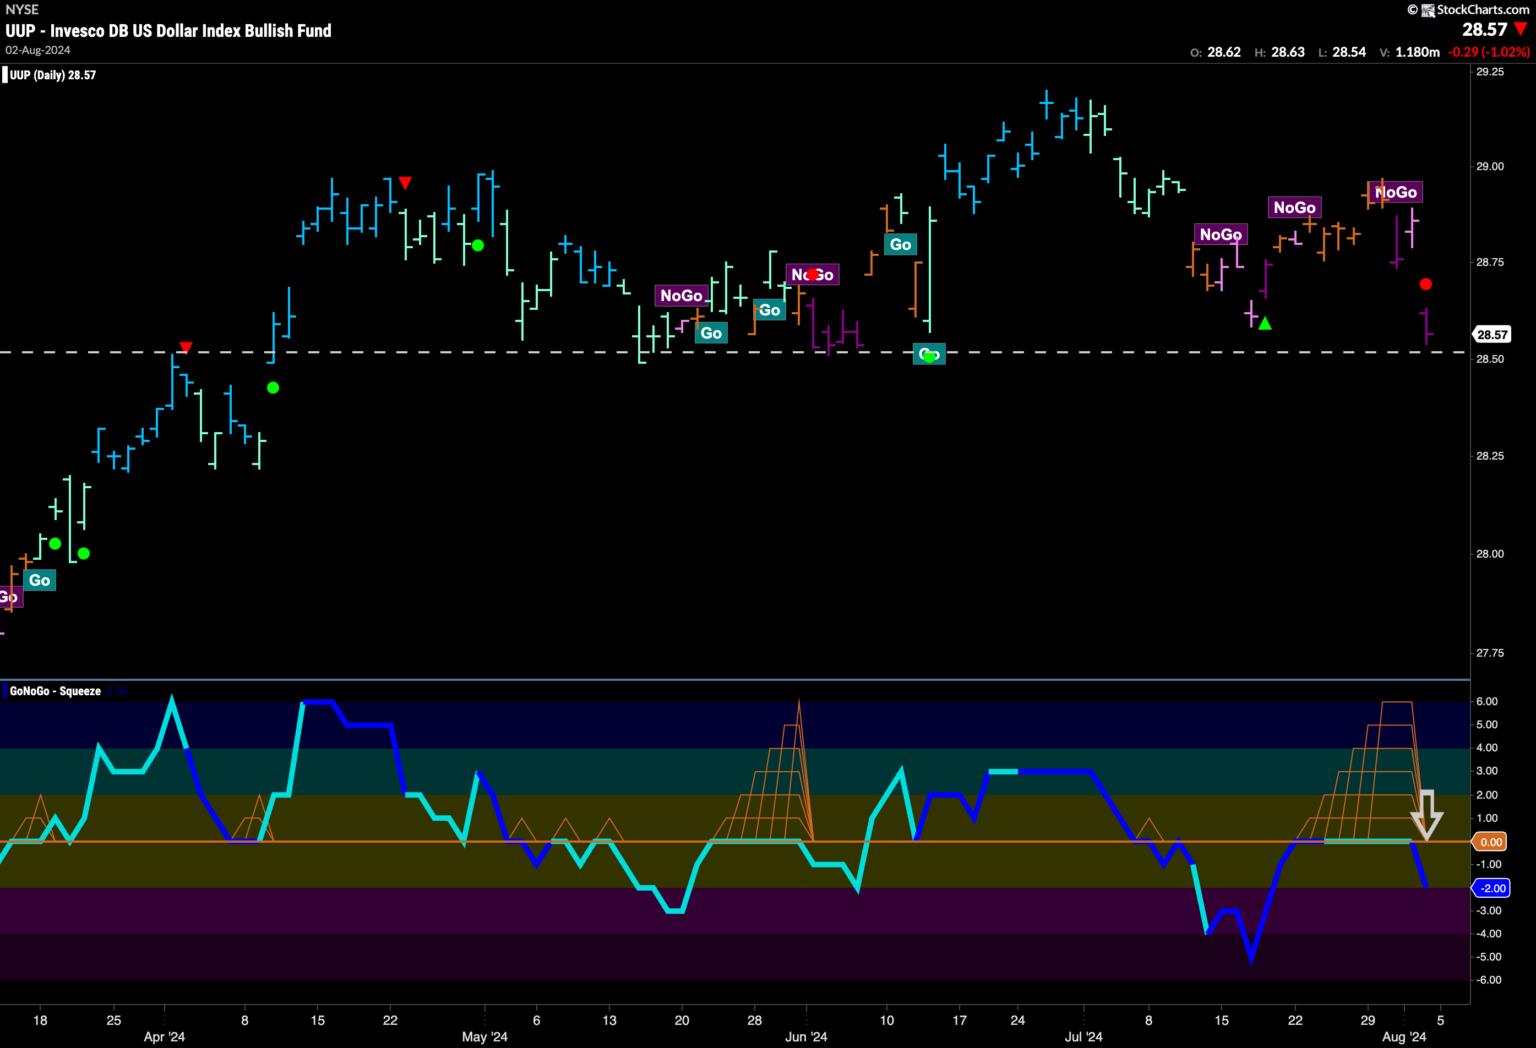1536x1048 pixels.
Task: Click the GoNoGo - Squeeze panel label
Action: 55,691
